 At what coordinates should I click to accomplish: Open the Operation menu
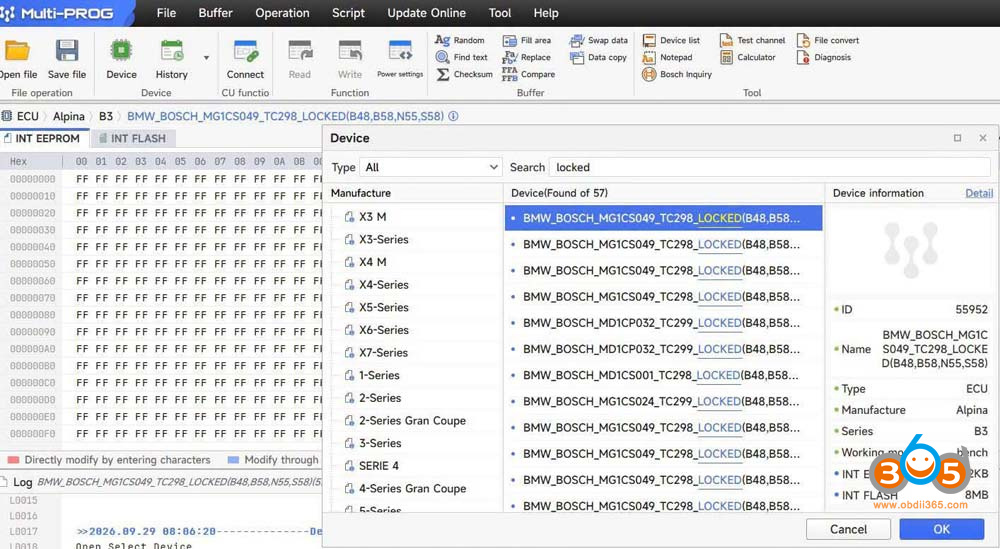[282, 13]
